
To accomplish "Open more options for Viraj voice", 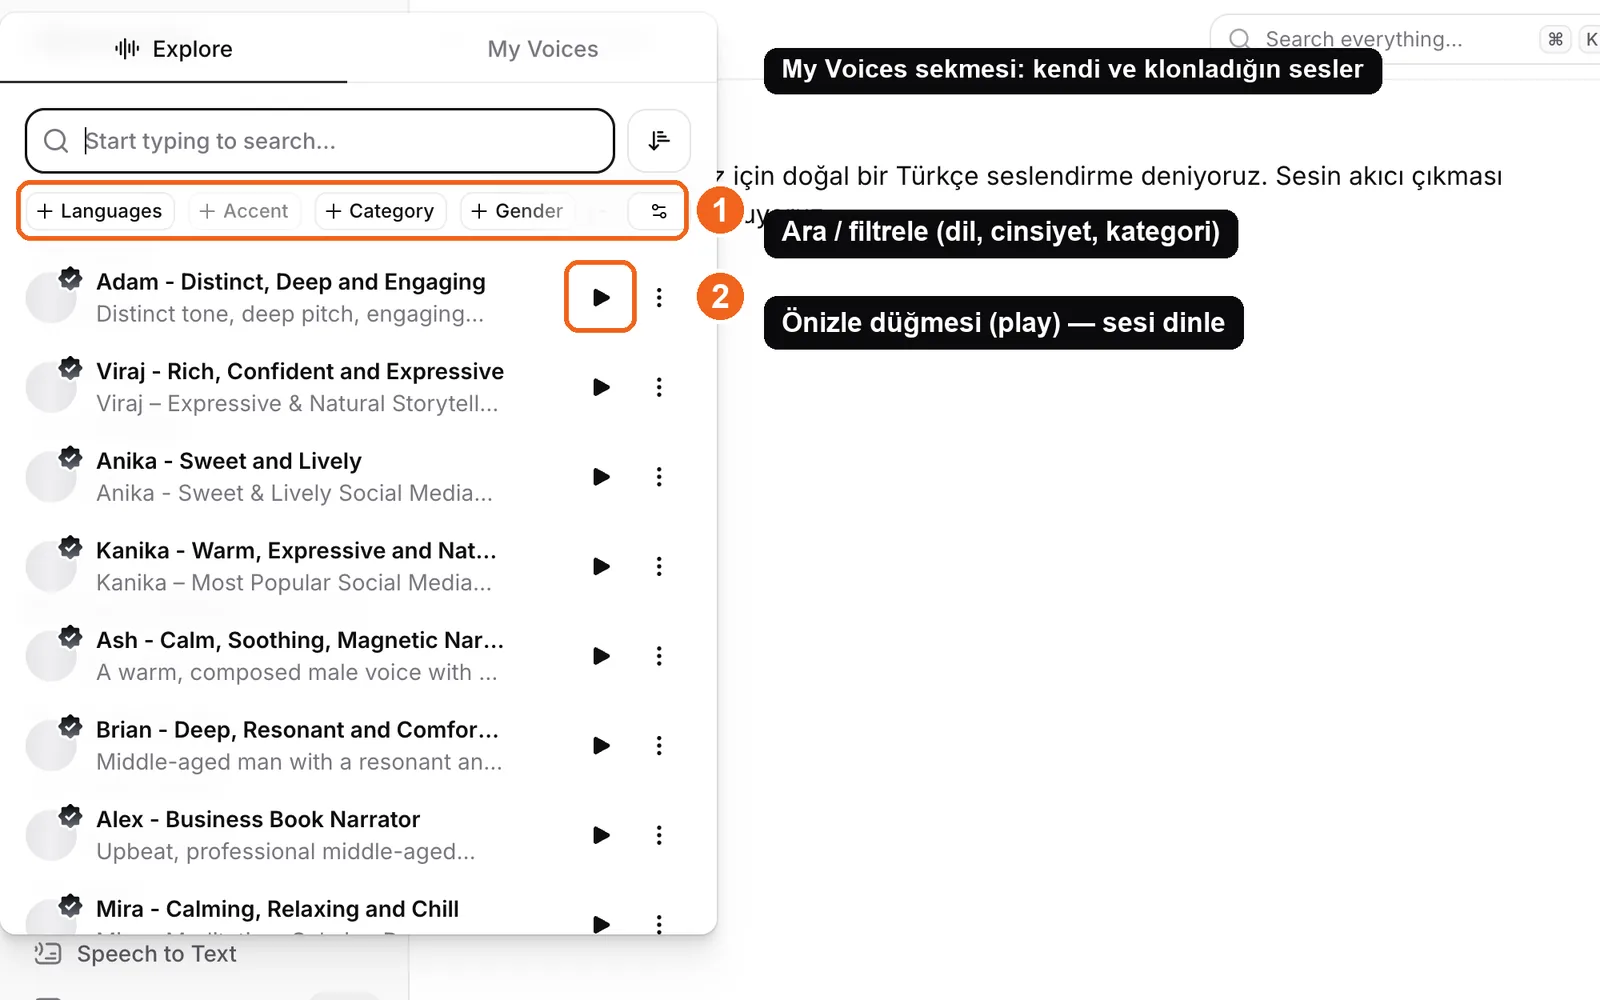I will point(659,387).
